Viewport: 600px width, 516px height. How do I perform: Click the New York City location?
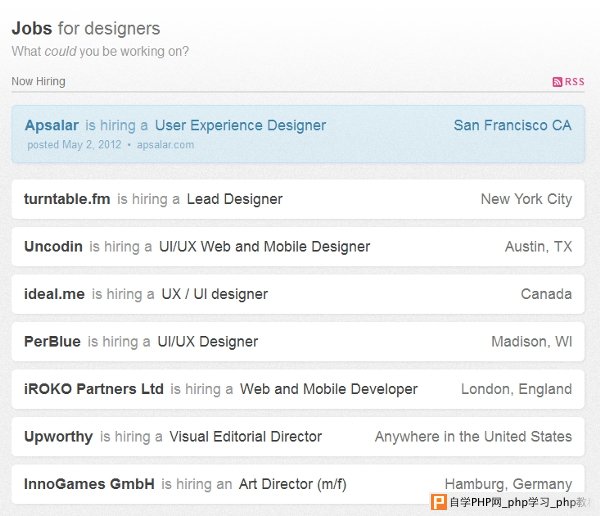(x=526, y=199)
